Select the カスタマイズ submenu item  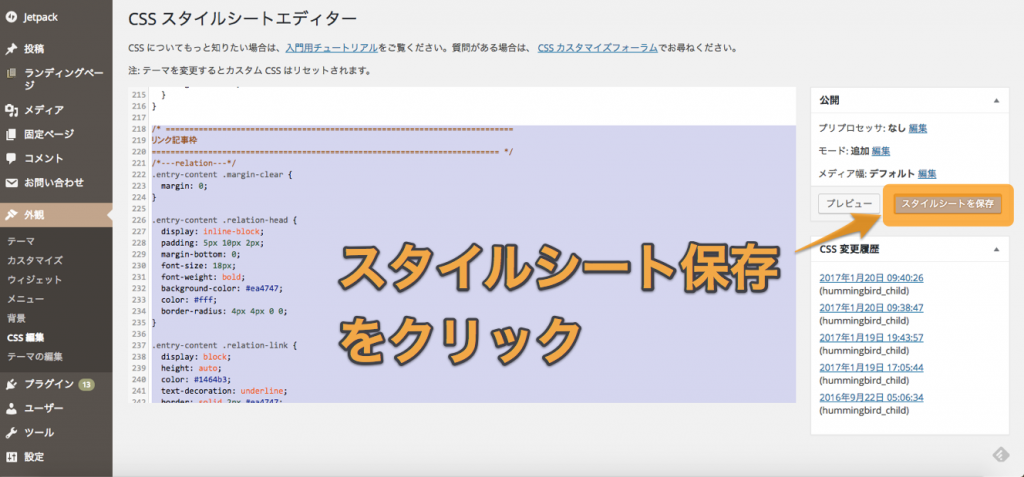click(35, 260)
